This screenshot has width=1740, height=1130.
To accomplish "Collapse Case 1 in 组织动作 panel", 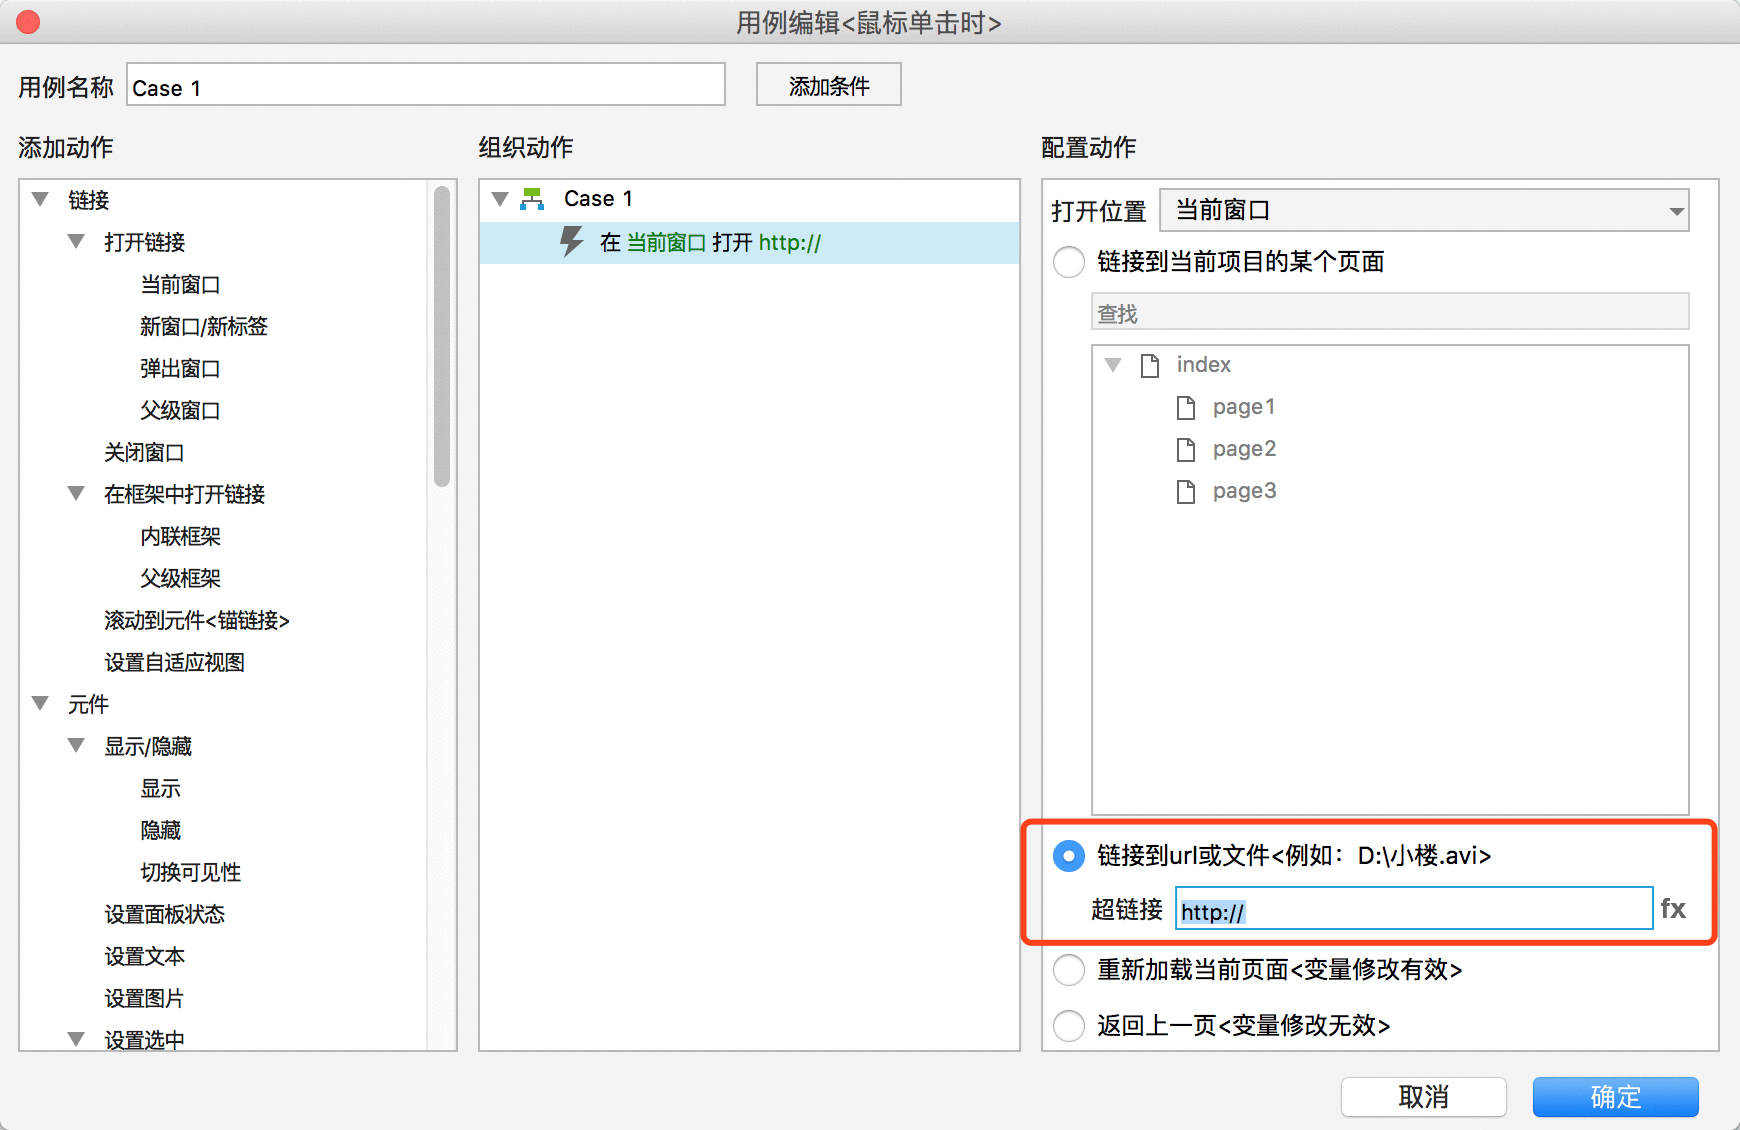I will click(x=500, y=199).
